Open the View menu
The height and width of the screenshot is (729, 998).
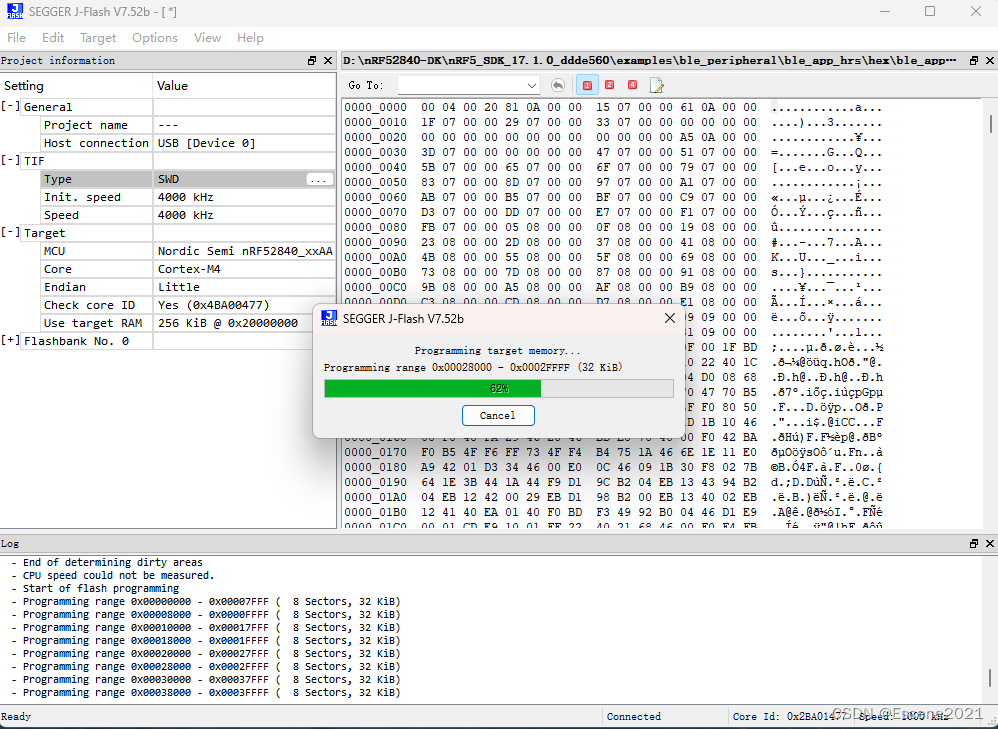pos(207,38)
